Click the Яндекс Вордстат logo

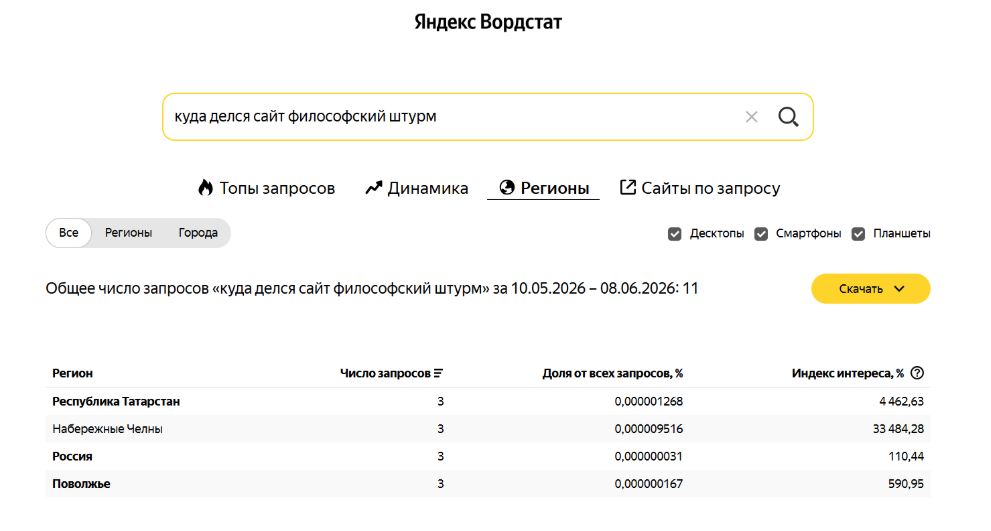point(488,22)
